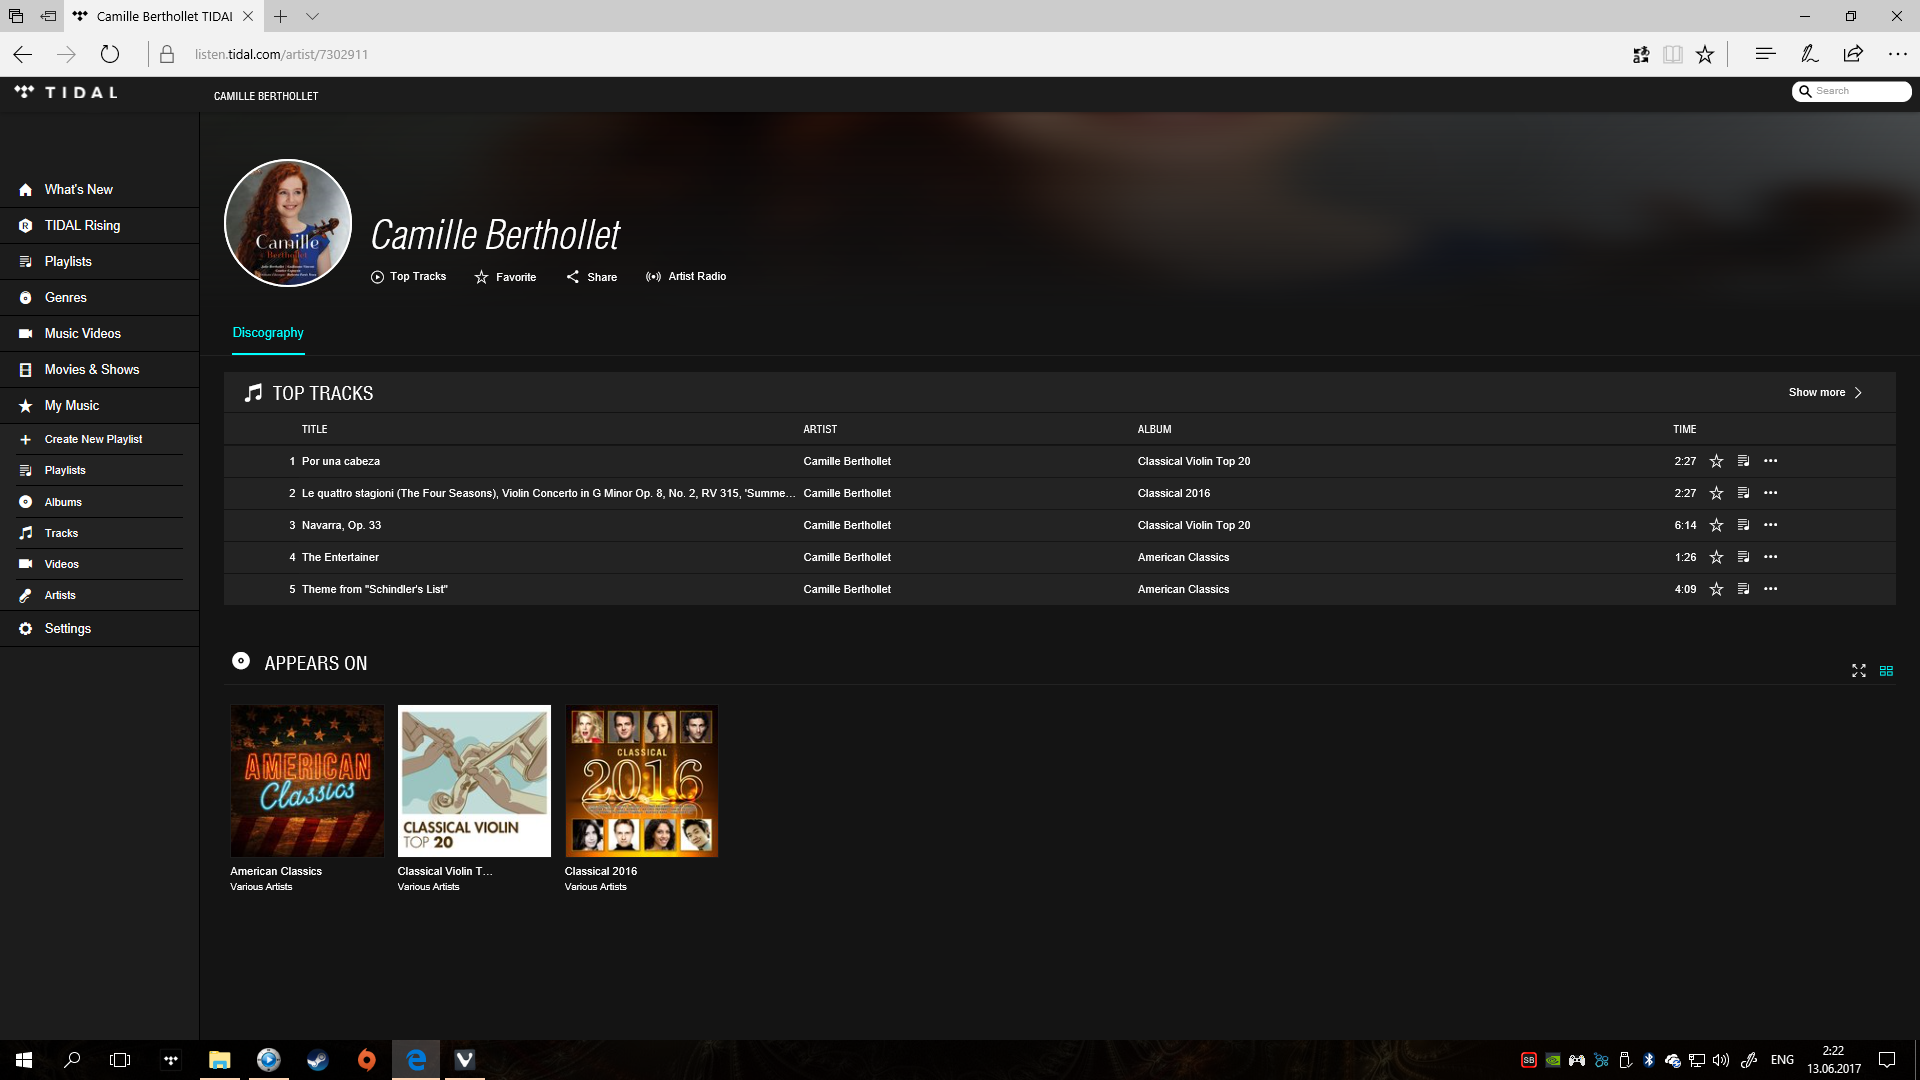Add Le quattro stagioni to playlist icon
1920x1080 pixels.
click(1743, 493)
